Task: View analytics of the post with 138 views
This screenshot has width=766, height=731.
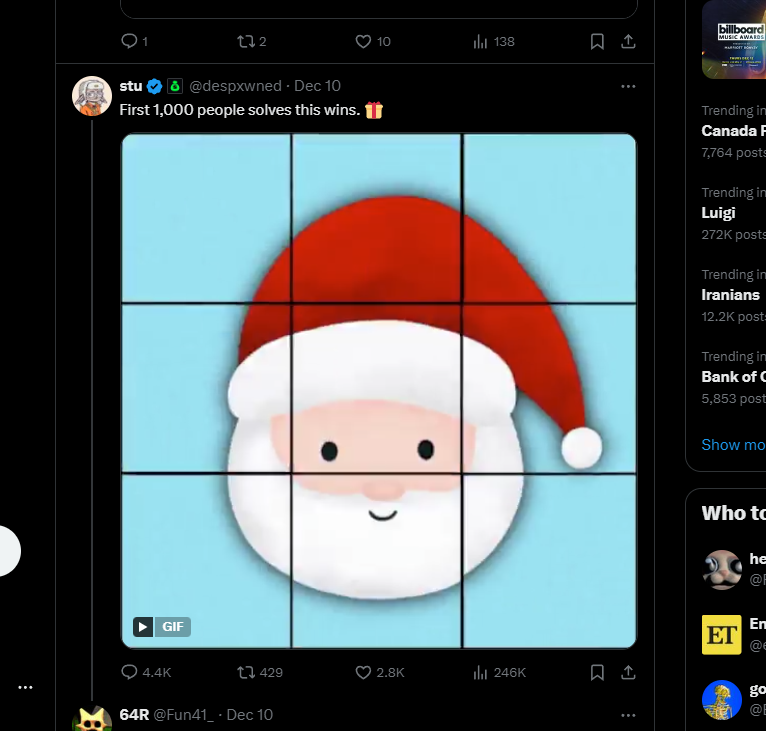Action: click(x=493, y=42)
